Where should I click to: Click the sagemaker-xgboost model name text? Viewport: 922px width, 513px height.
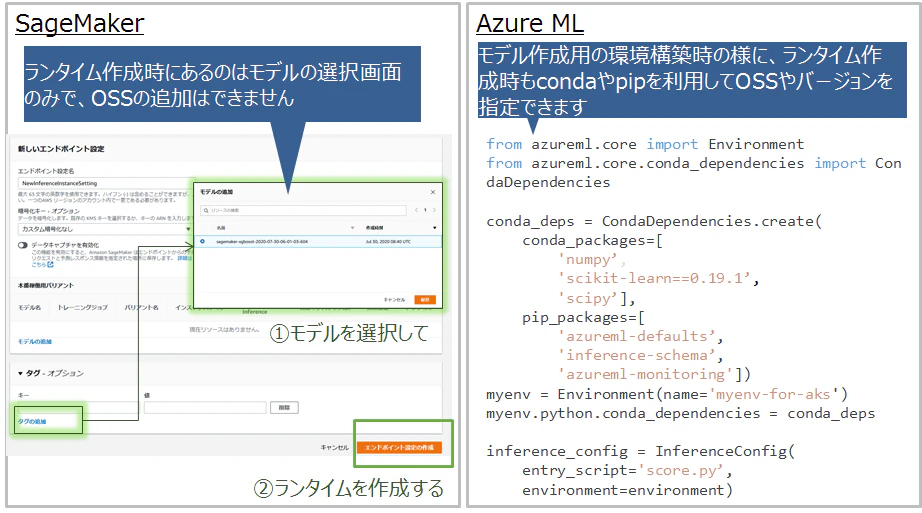(x=262, y=241)
